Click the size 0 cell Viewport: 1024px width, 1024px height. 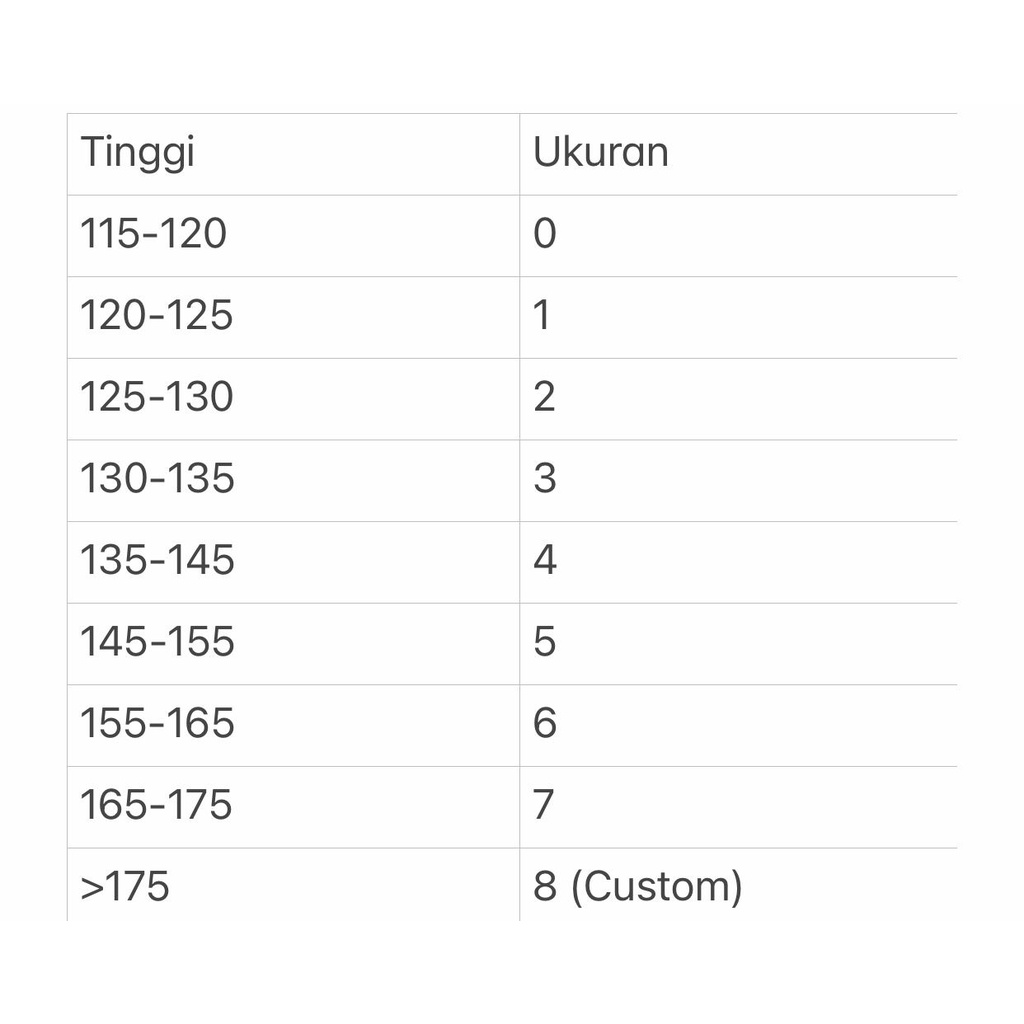pos(545,235)
